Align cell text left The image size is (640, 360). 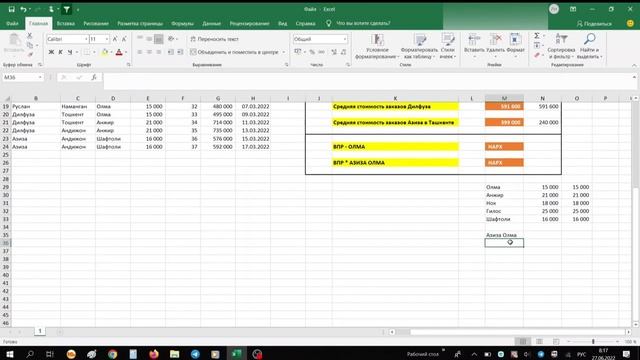point(140,52)
